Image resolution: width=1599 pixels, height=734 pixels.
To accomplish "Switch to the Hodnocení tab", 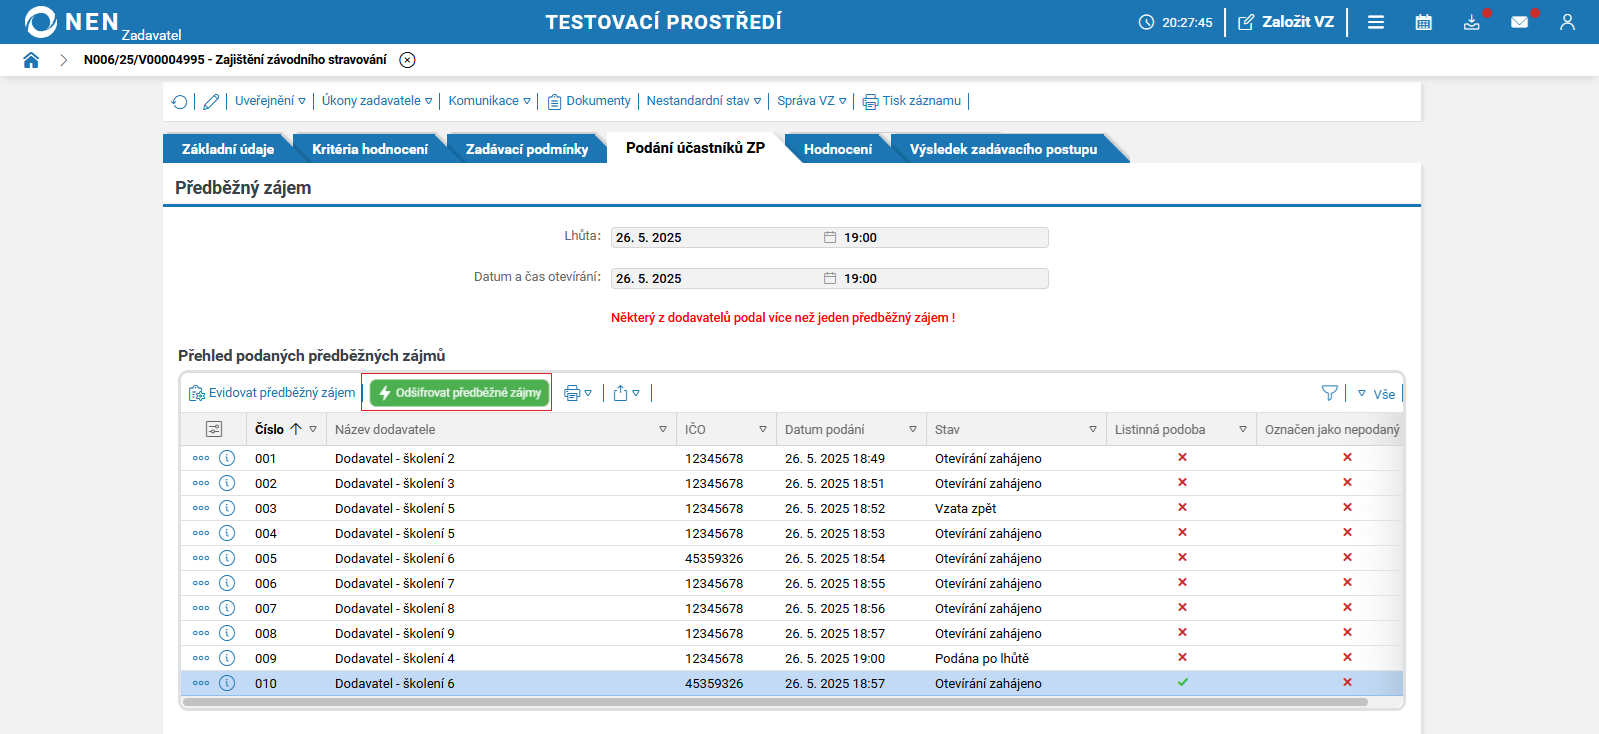I will [x=837, y=149].
